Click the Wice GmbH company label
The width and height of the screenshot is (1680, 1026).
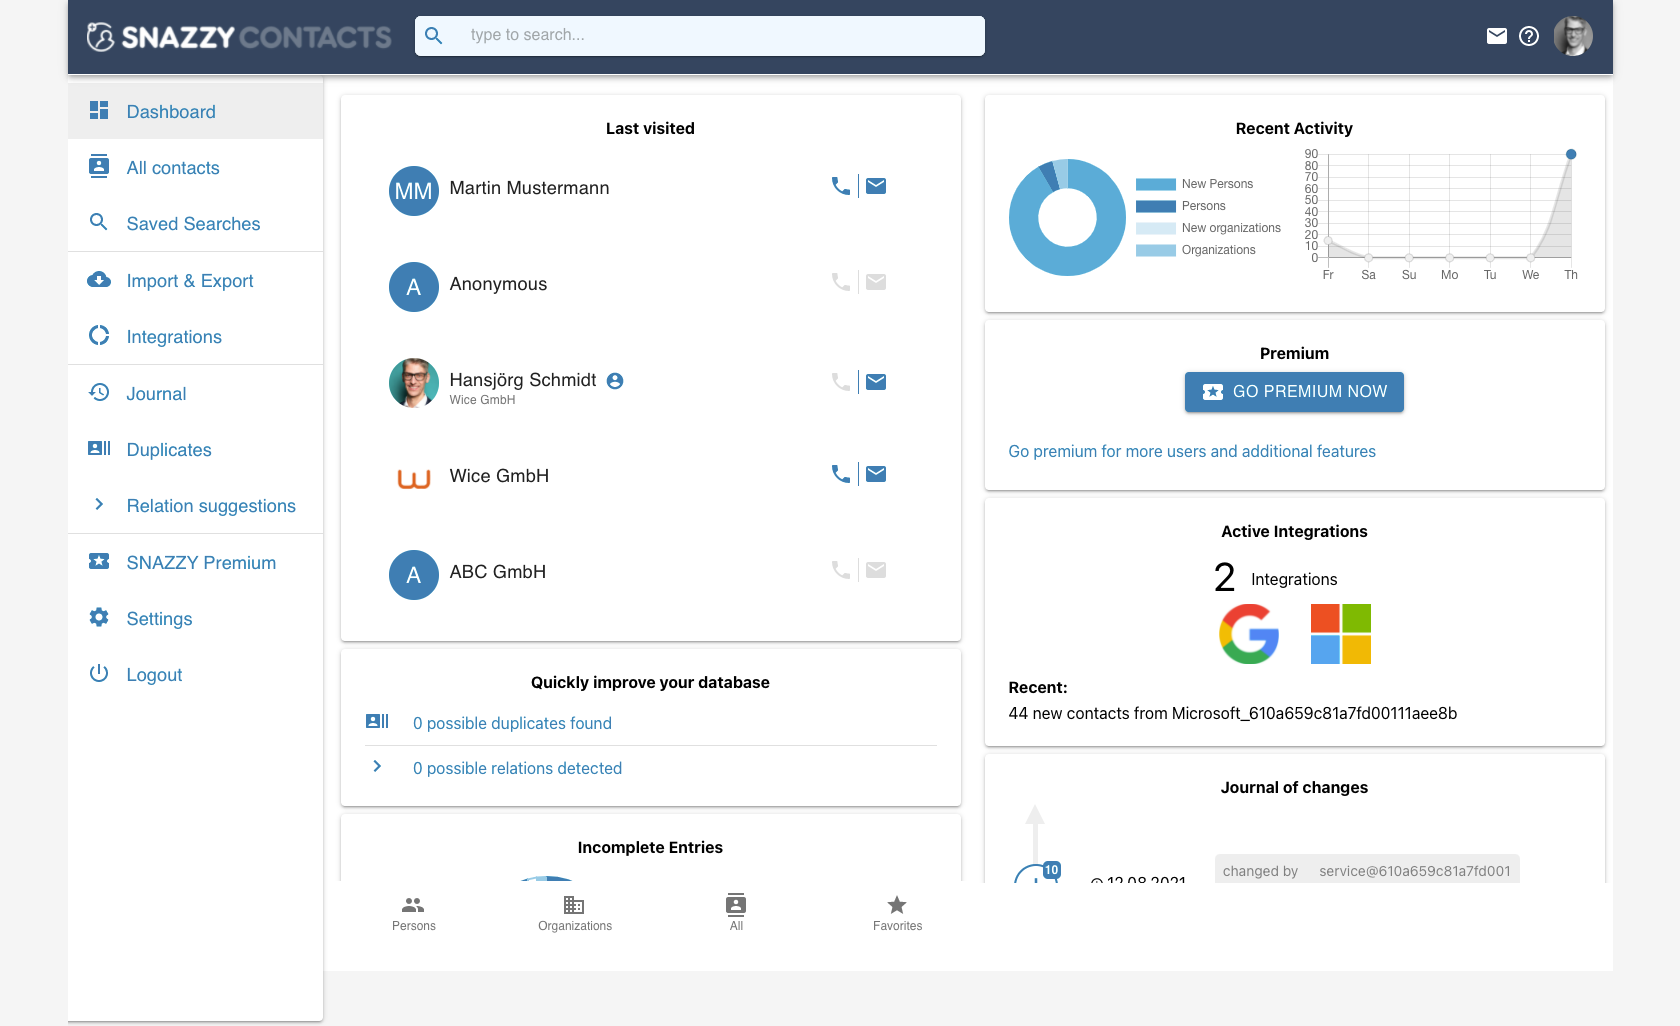(x=482, y=400)
